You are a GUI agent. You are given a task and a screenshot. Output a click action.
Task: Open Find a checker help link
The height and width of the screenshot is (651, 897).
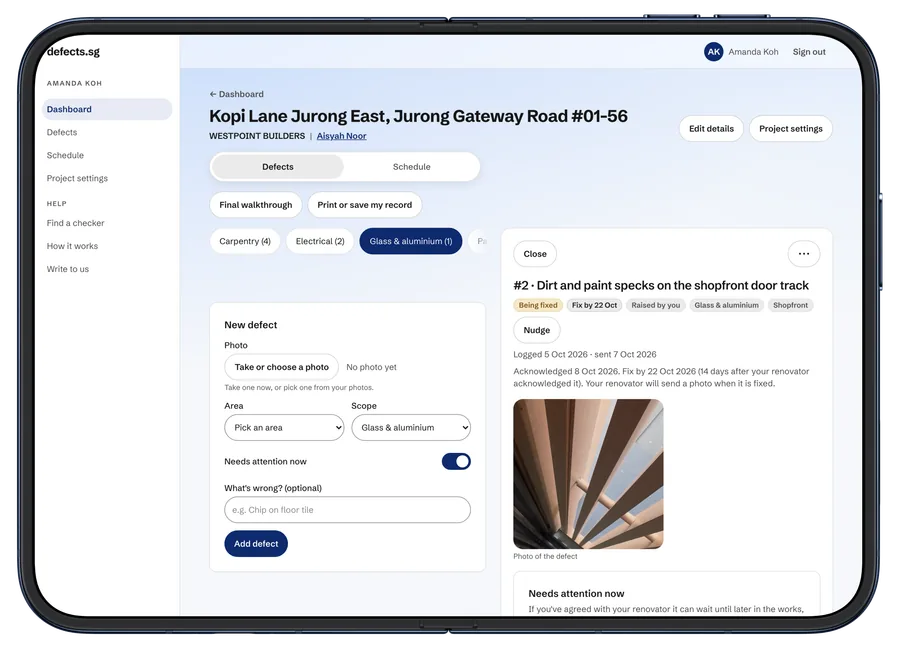[76, 223]
